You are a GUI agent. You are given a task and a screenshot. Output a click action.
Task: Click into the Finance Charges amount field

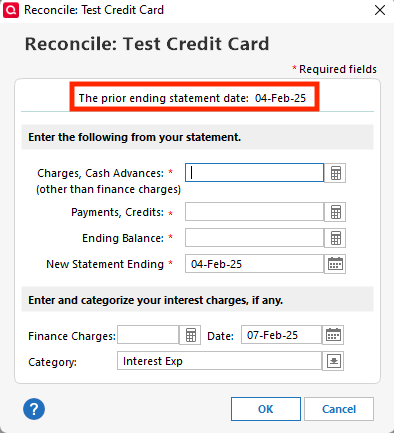tap(148, 335)
